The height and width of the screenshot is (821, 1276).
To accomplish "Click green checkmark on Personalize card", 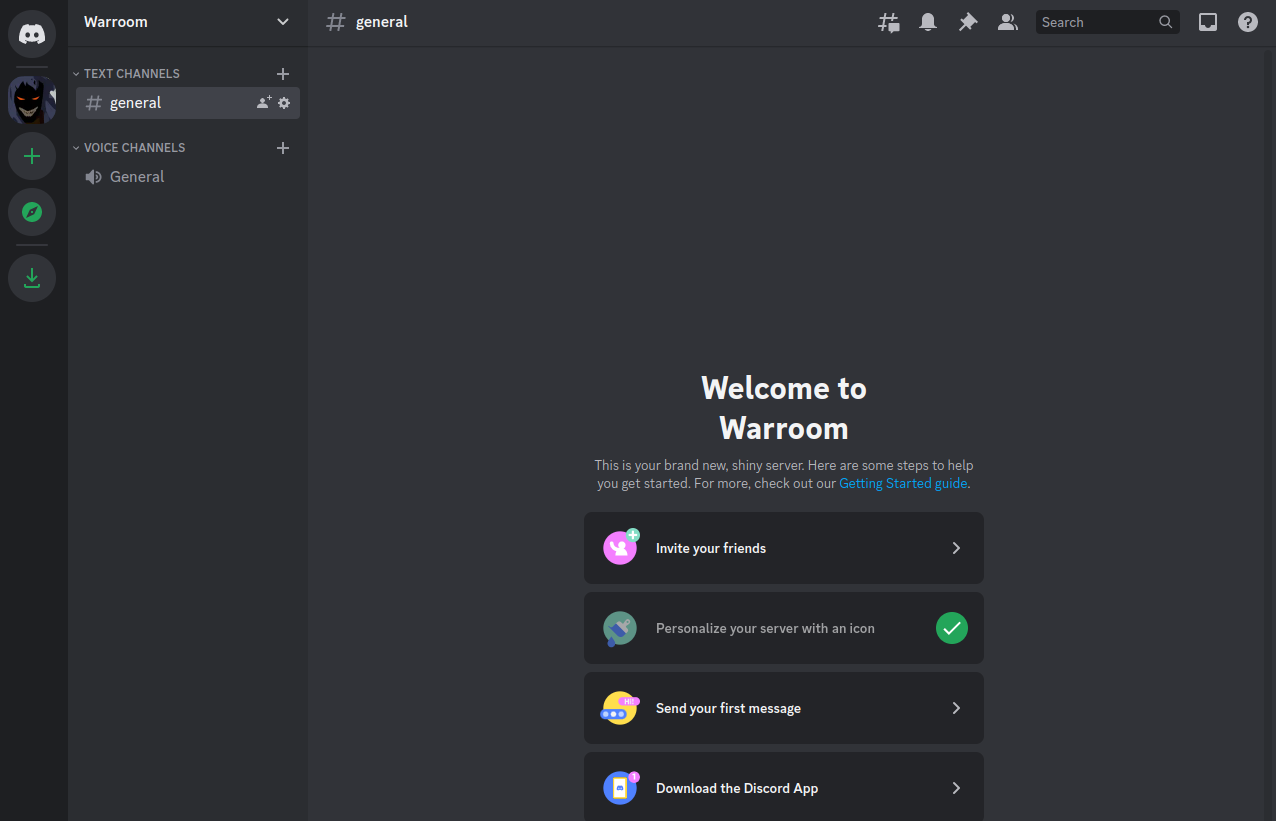I will 952,628.
